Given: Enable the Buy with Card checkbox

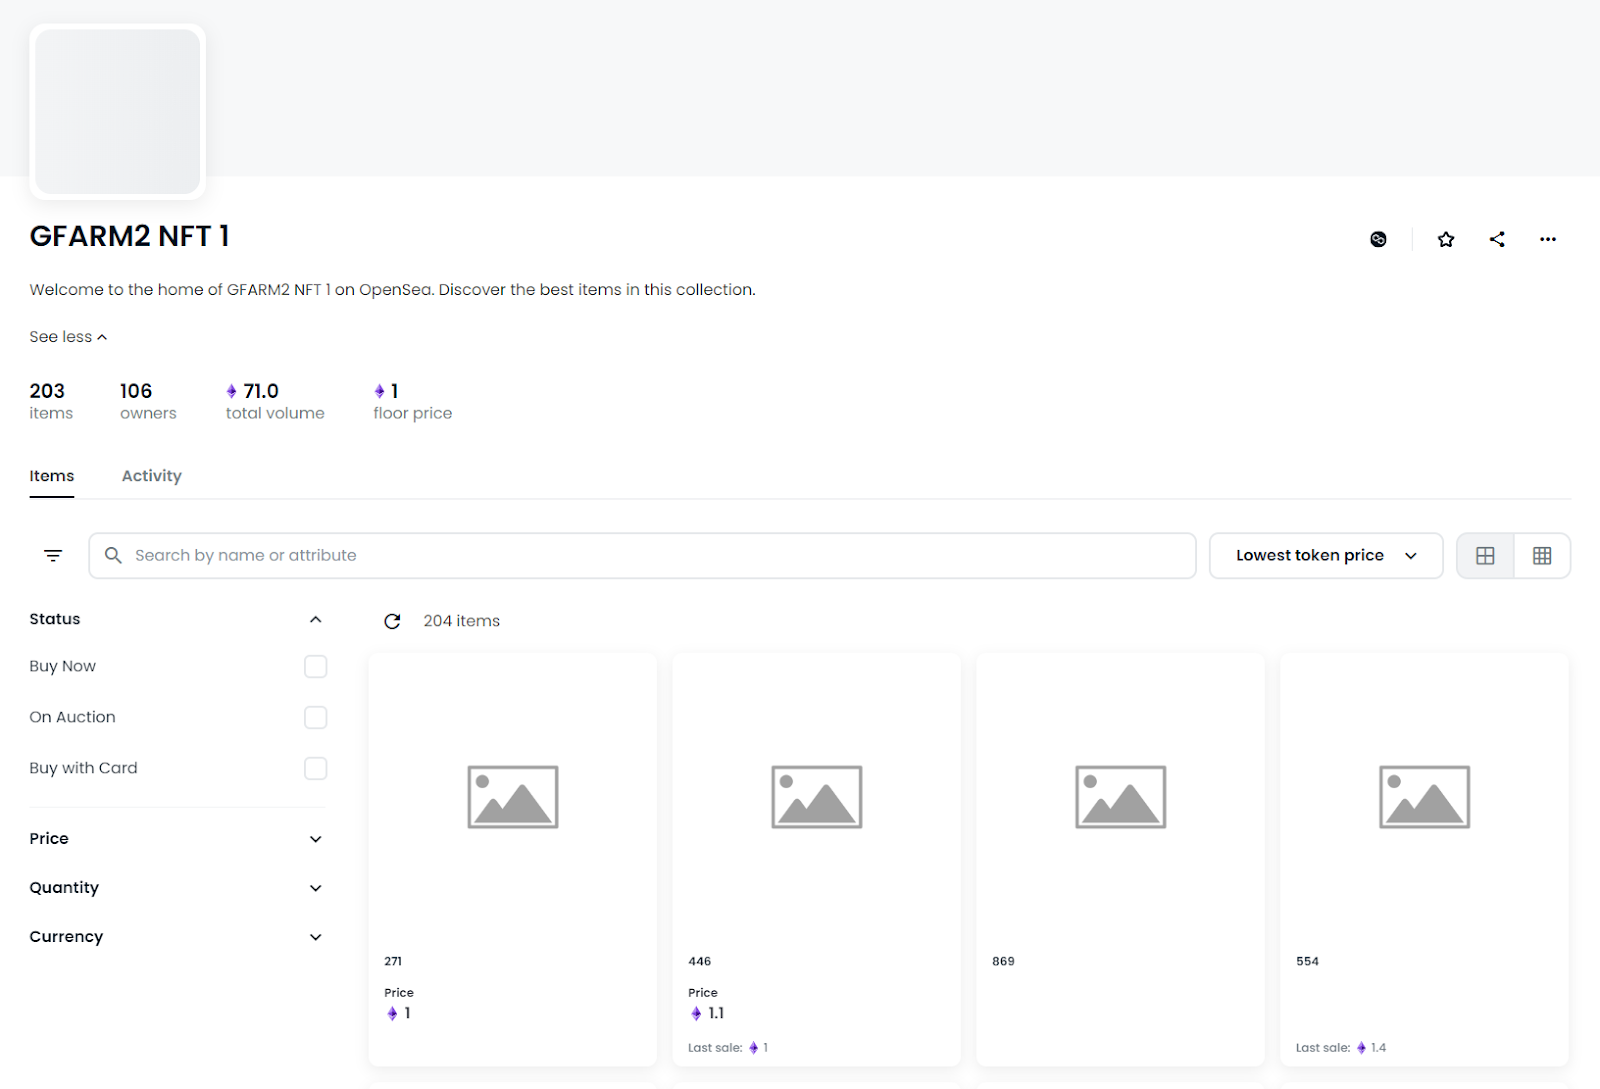Looking at the screenshot, I should pos(315,768).
